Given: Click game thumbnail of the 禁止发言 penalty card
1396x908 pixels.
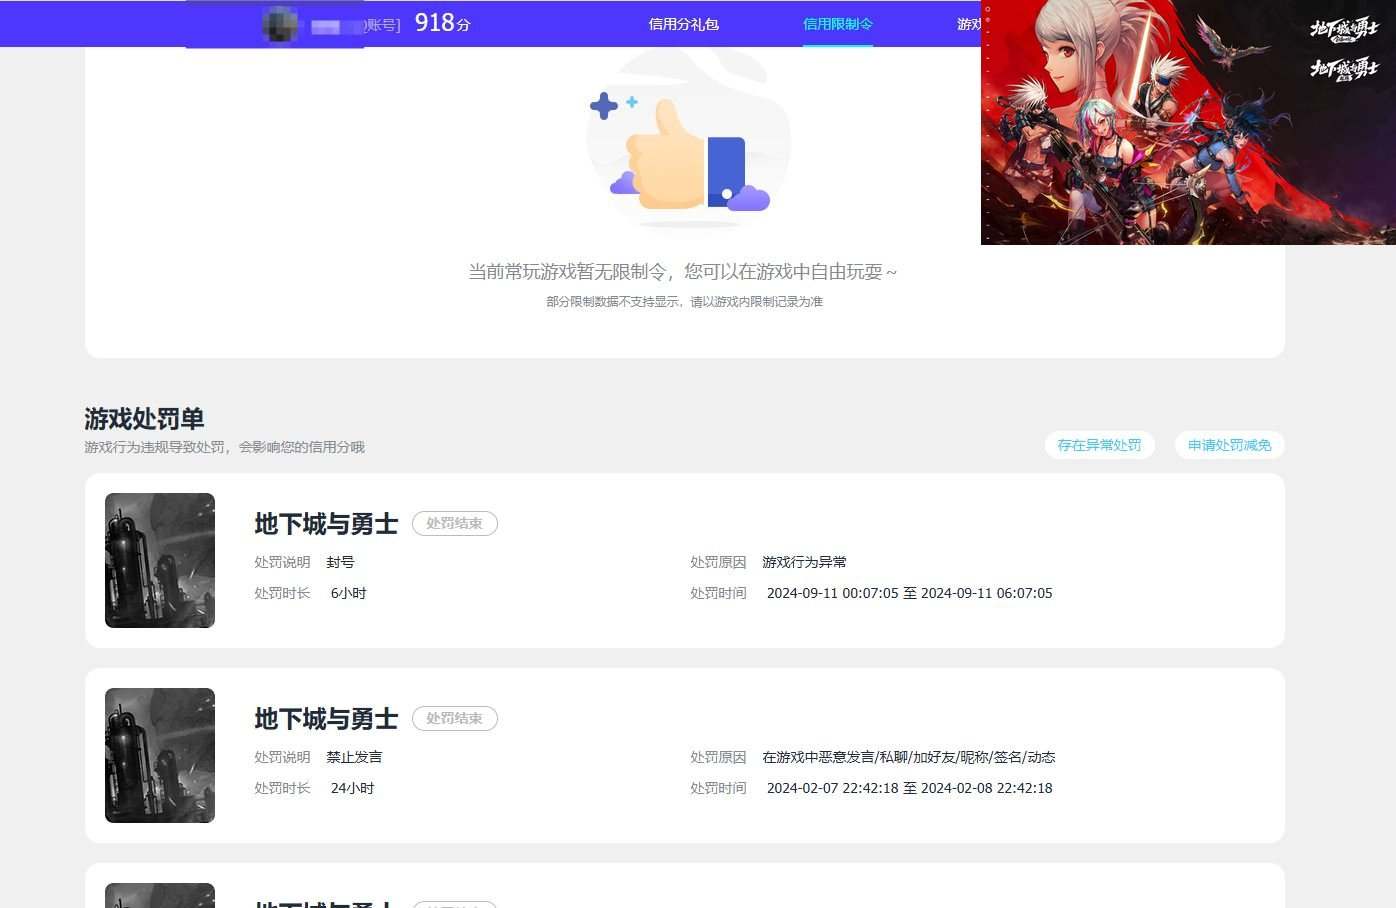Looking at the screenshot, I should click(160, 755).
